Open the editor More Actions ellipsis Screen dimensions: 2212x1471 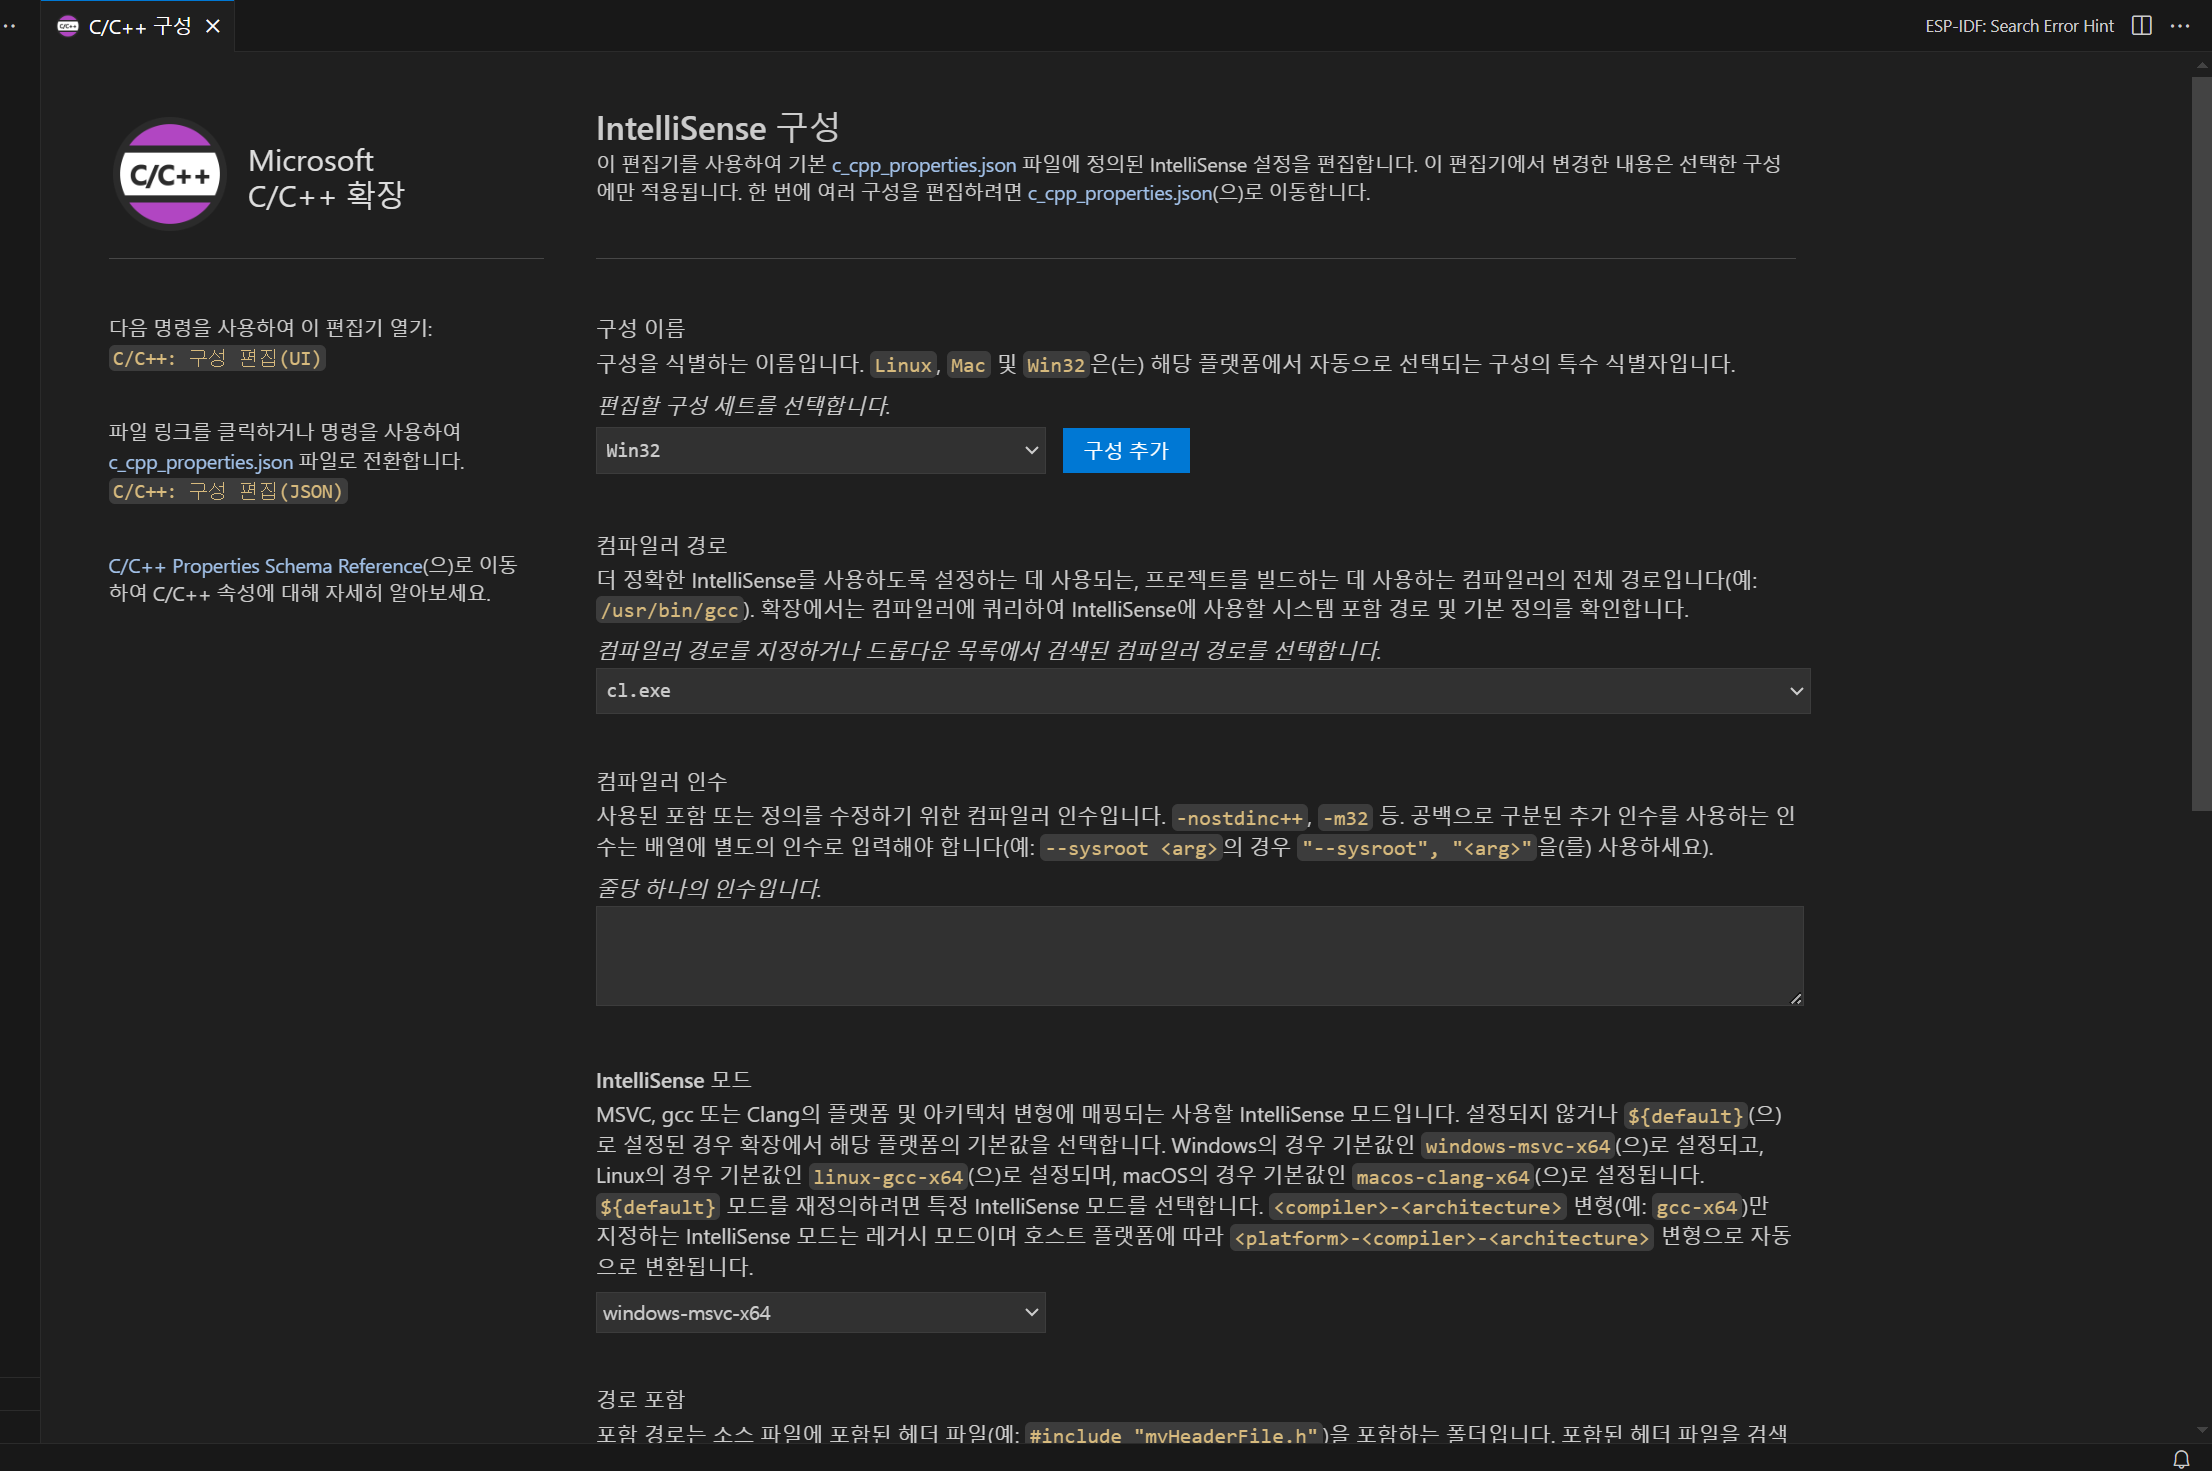(2180, 26)
